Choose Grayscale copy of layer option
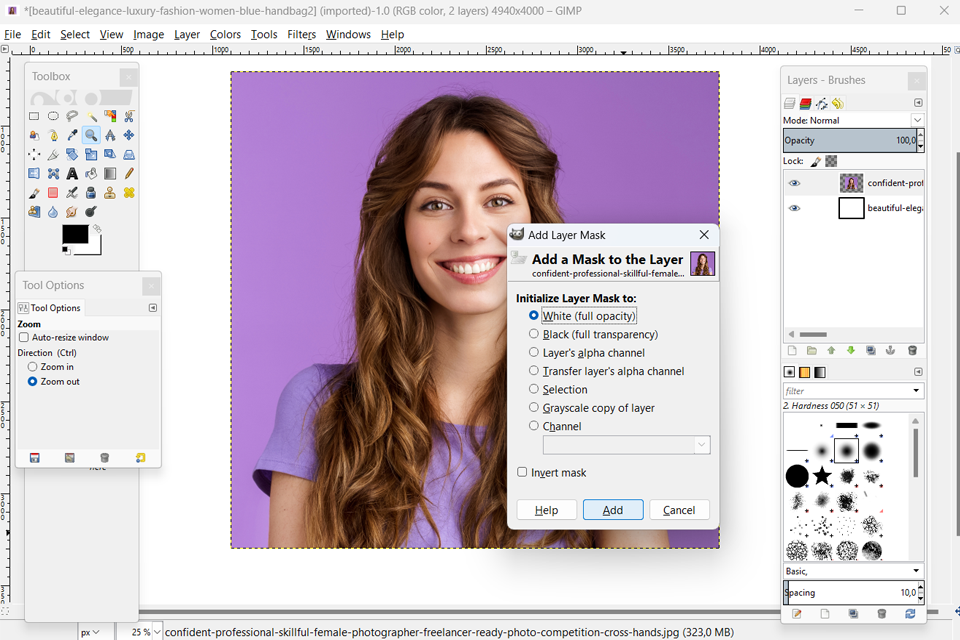 [x=534, y=407]
